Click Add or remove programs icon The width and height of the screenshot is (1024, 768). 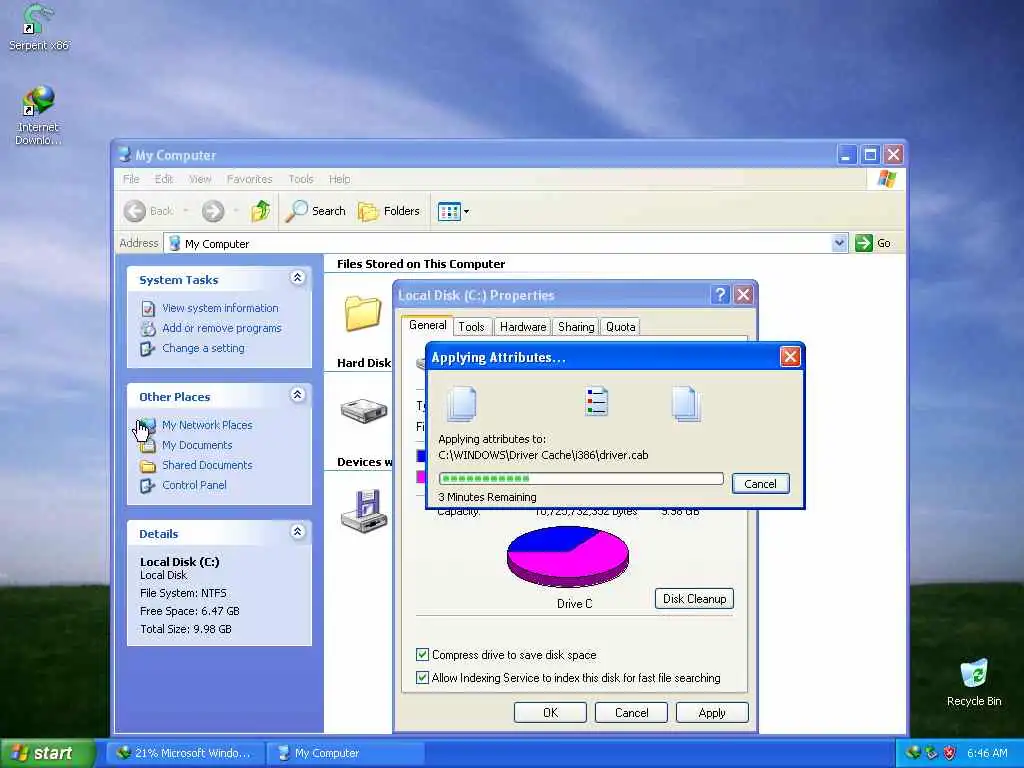pyautogui.click(x=148, y=328)
